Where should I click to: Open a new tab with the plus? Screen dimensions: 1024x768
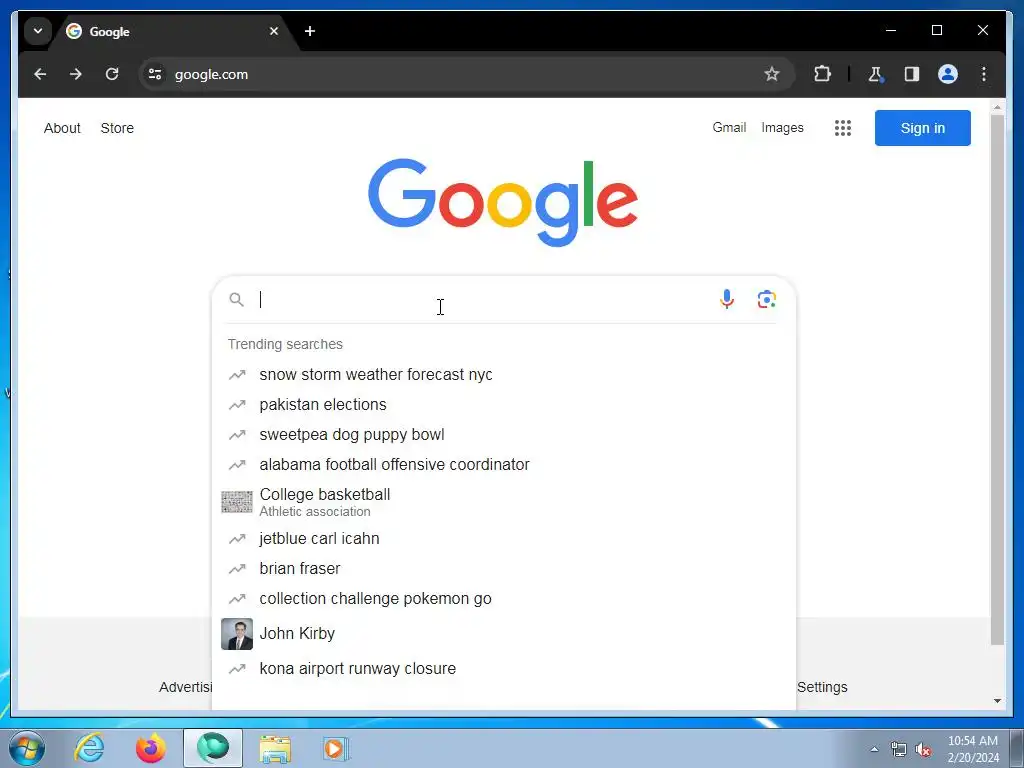[310, 31]
